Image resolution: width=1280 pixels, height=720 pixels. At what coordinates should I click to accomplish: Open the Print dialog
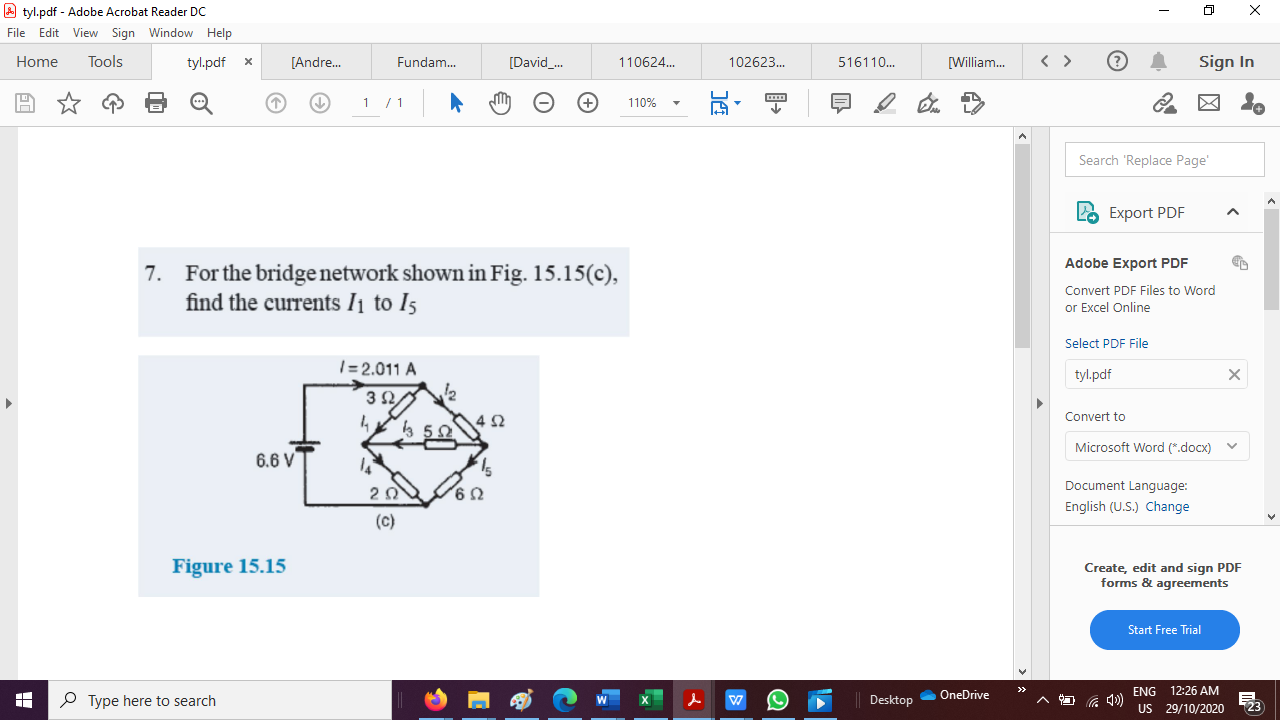tap(156, 103)
